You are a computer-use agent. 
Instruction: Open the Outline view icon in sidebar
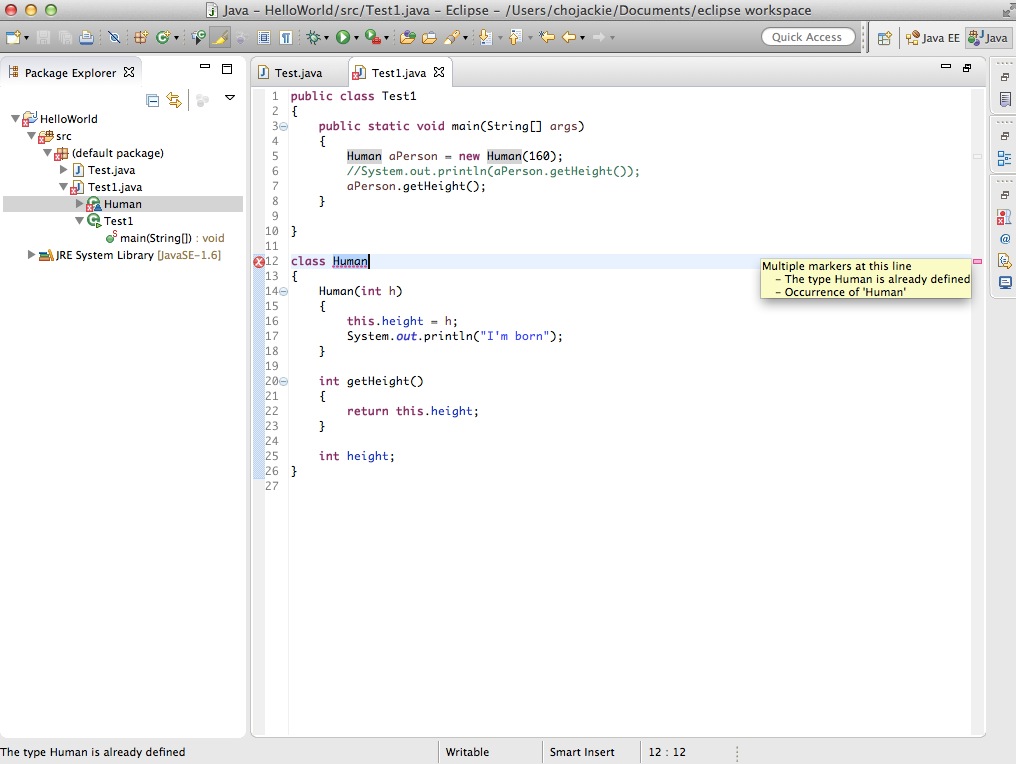pos(1004,158)
